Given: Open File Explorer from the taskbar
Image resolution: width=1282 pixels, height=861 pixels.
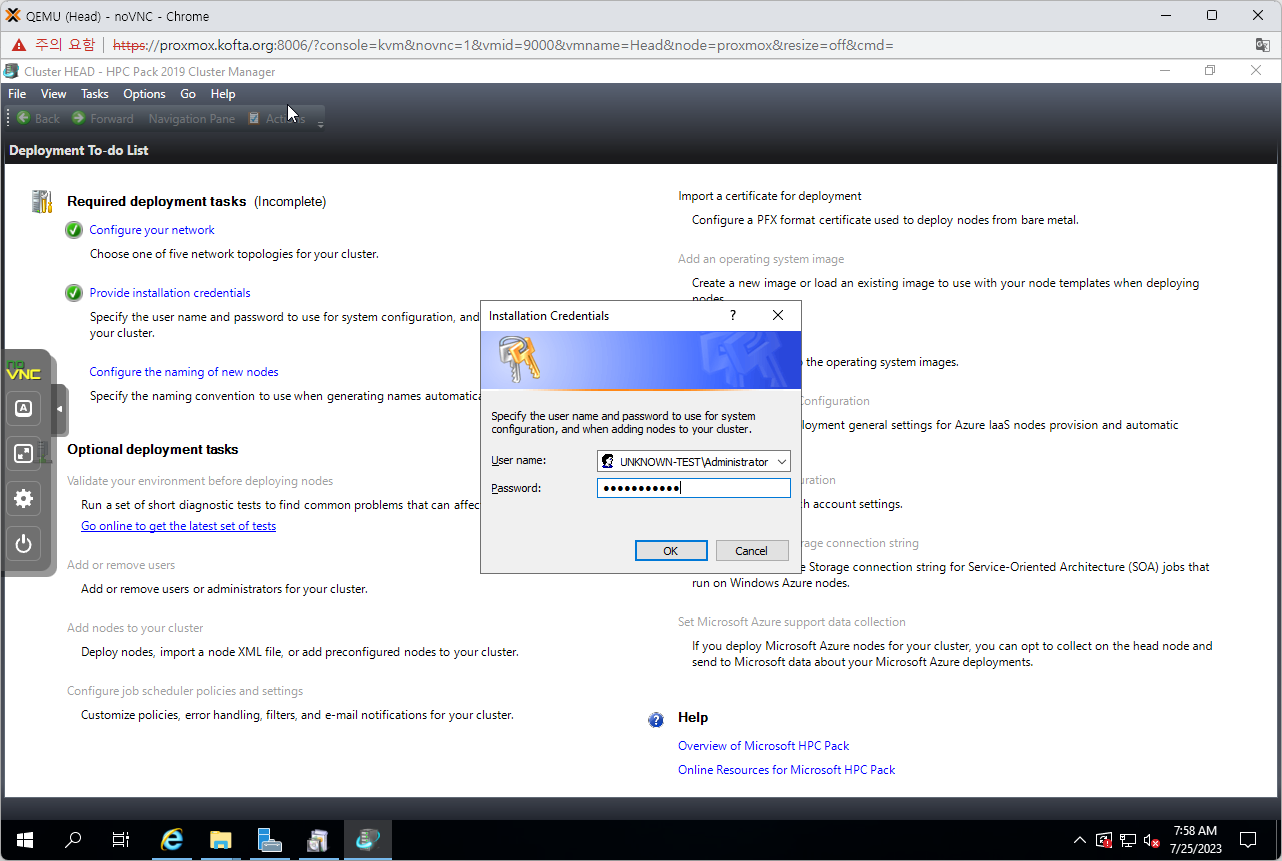Looking at the screenshot, I should coord(220,840).
